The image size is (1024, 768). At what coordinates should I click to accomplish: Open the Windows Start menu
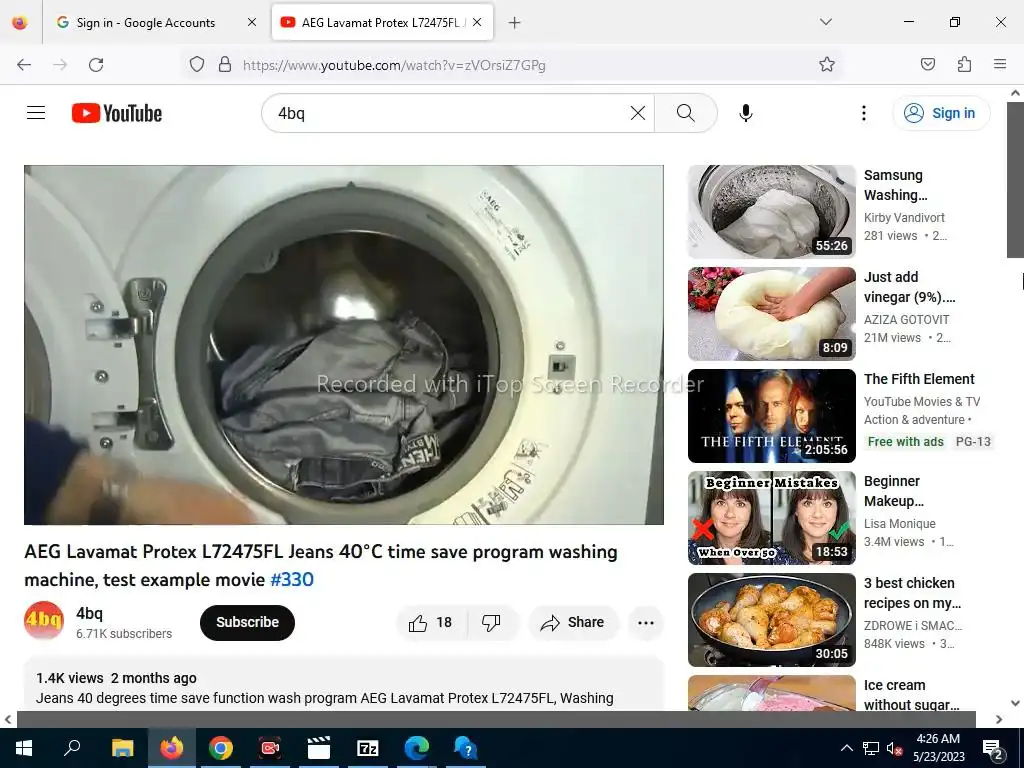click(24, 748)
